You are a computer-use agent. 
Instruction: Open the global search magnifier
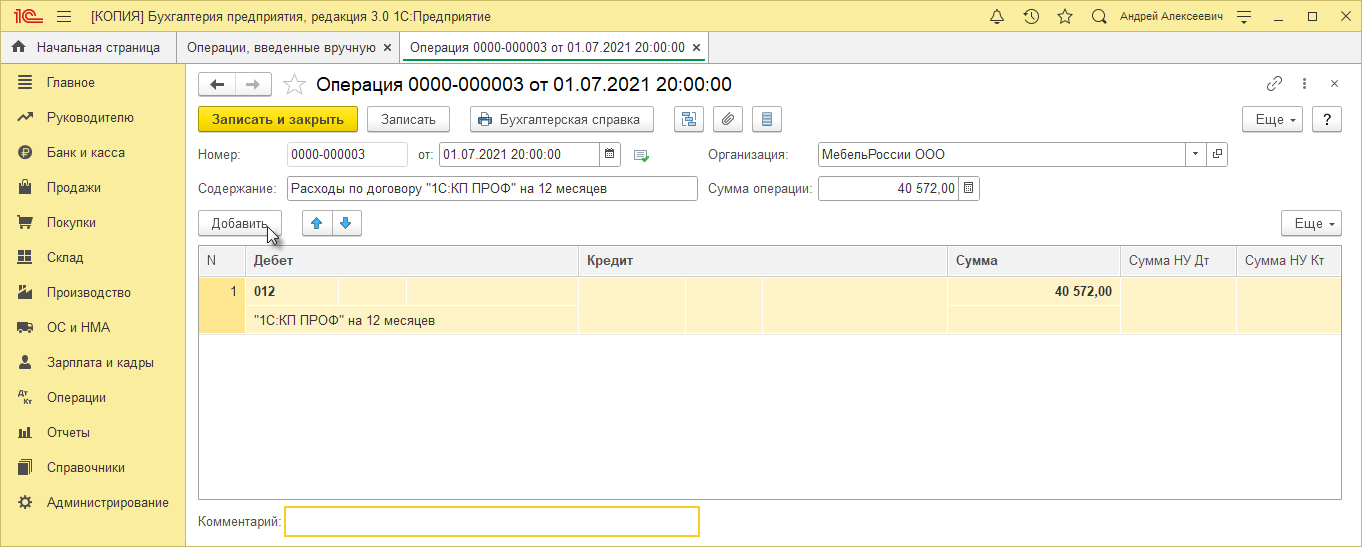[x=1099, y=17]
